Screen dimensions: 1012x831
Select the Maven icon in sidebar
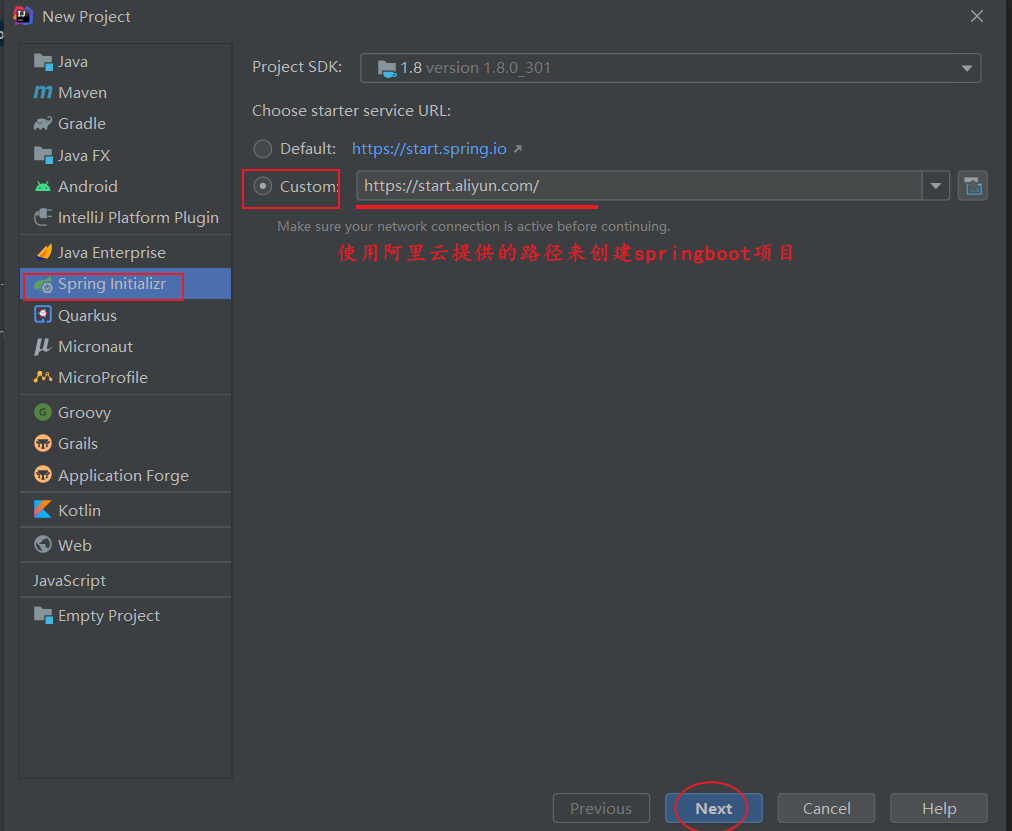[x=43, y=93]
